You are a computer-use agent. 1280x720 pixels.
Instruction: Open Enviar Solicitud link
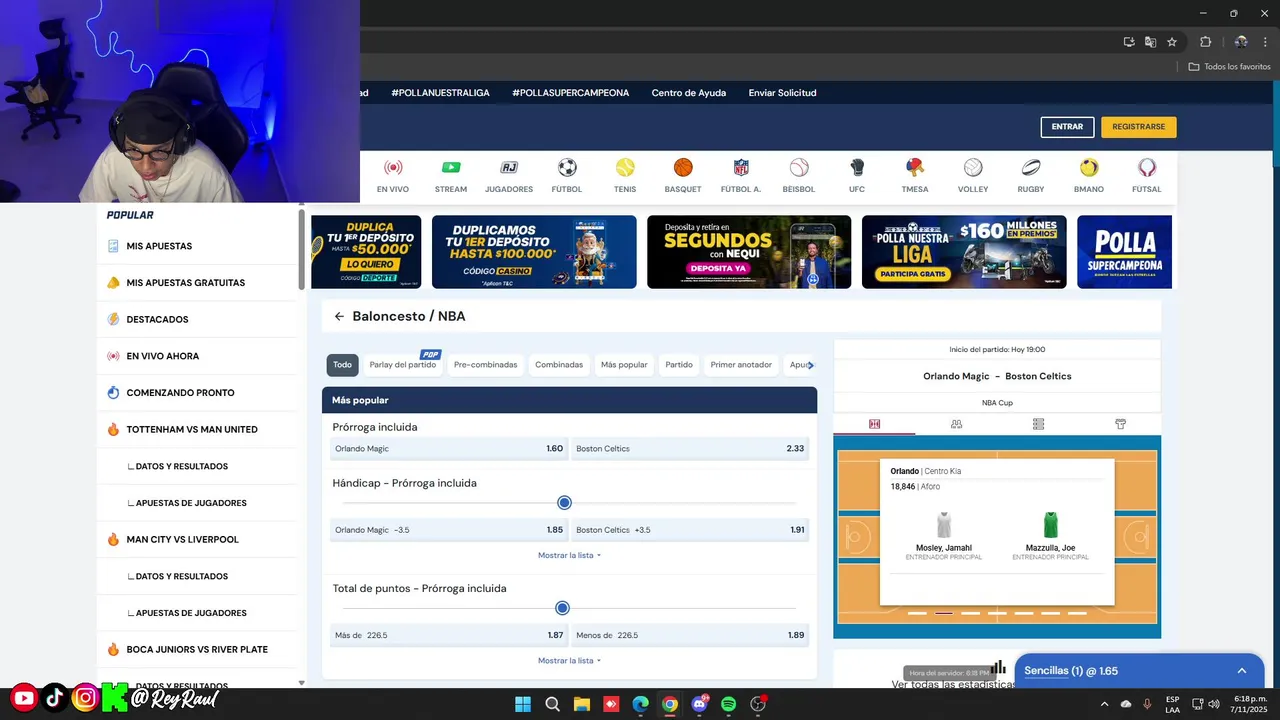(783, 93)
